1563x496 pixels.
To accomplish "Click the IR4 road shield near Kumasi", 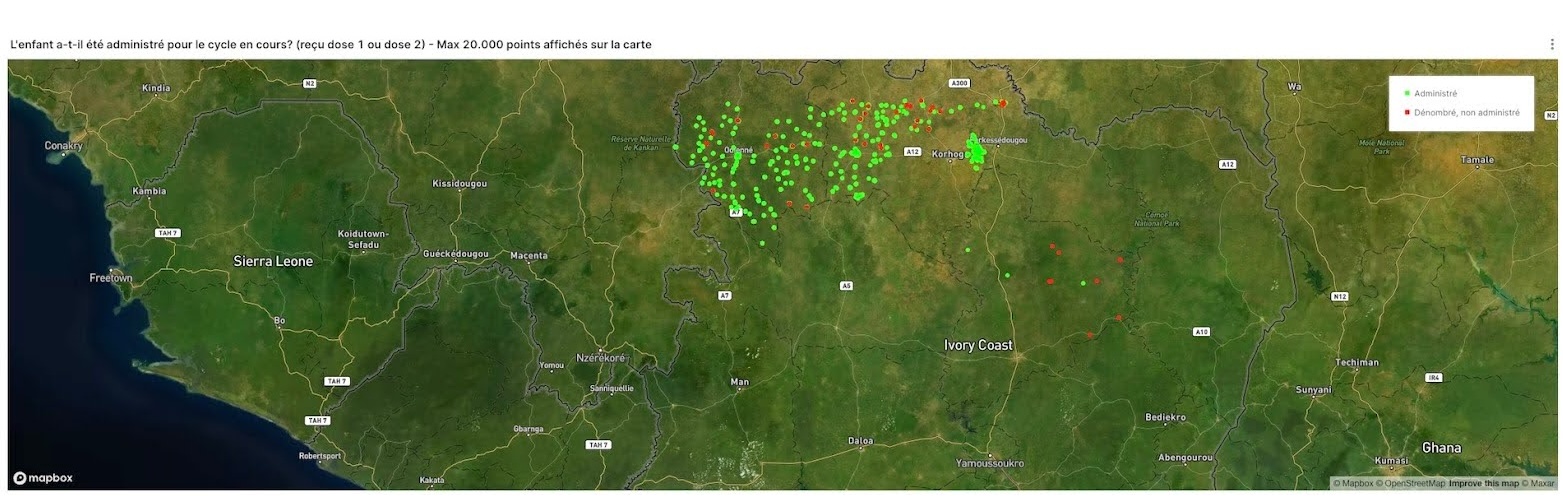I will click(x=1434, y=378).
